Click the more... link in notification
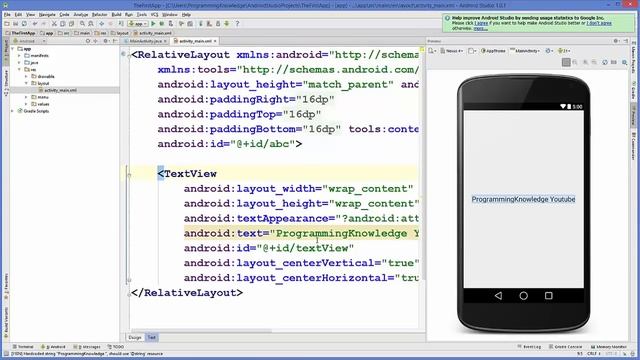640x360 pixels. pos(480,29)
